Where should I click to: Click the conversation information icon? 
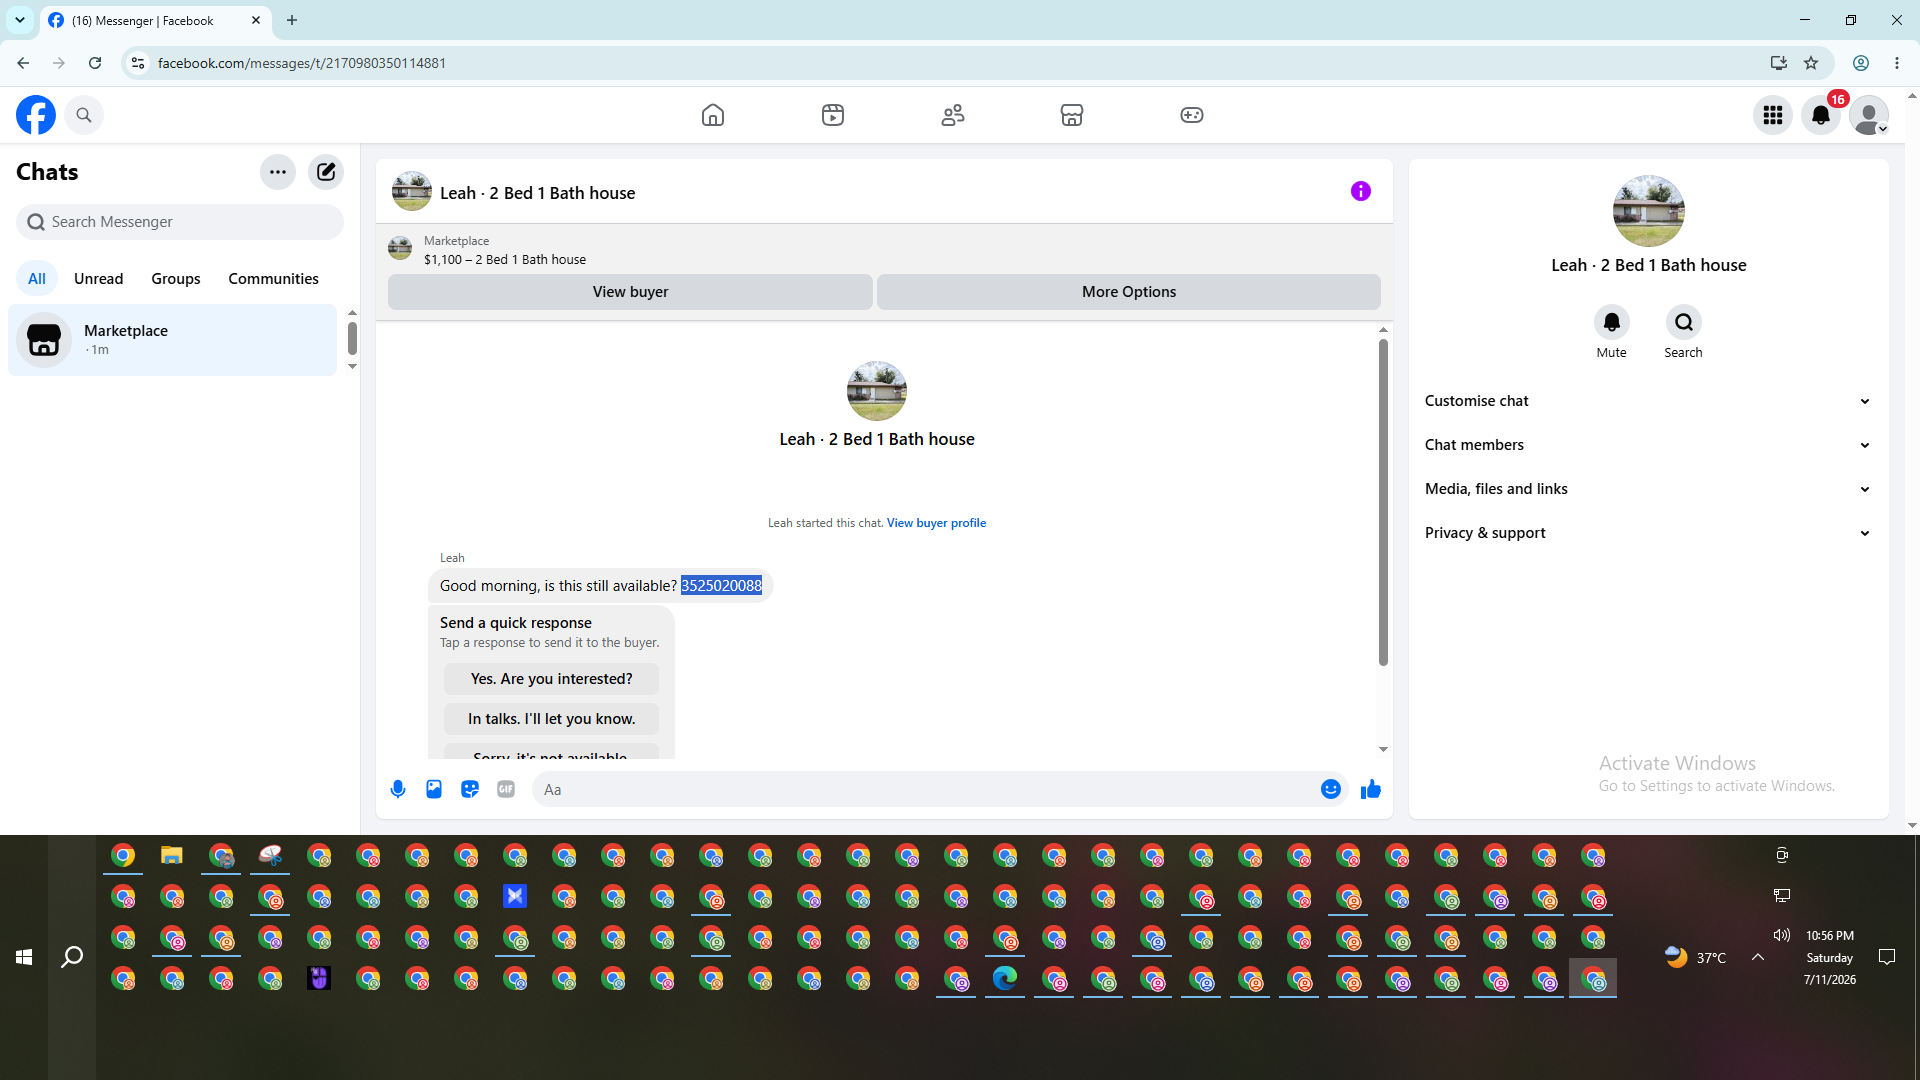click(1361, 191)
